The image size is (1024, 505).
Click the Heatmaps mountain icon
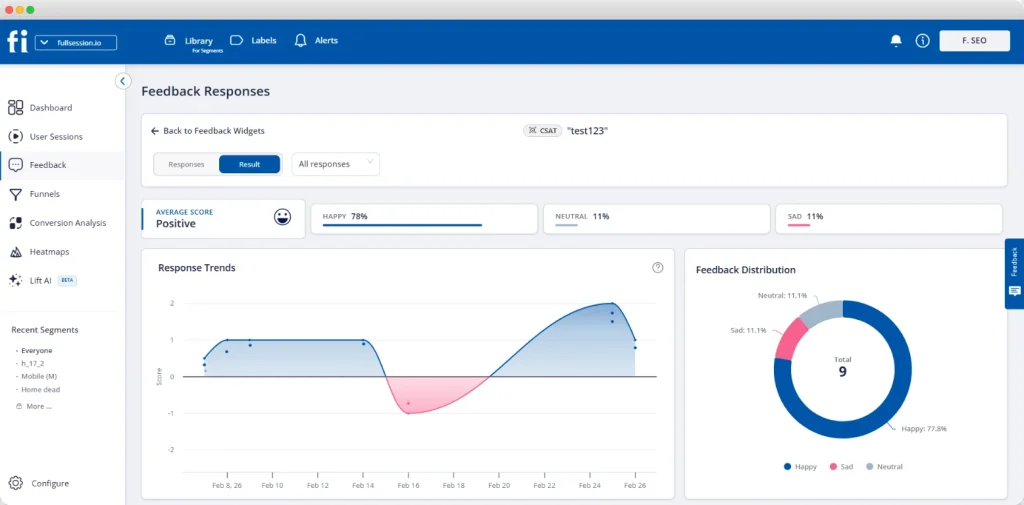click(16, 252)
